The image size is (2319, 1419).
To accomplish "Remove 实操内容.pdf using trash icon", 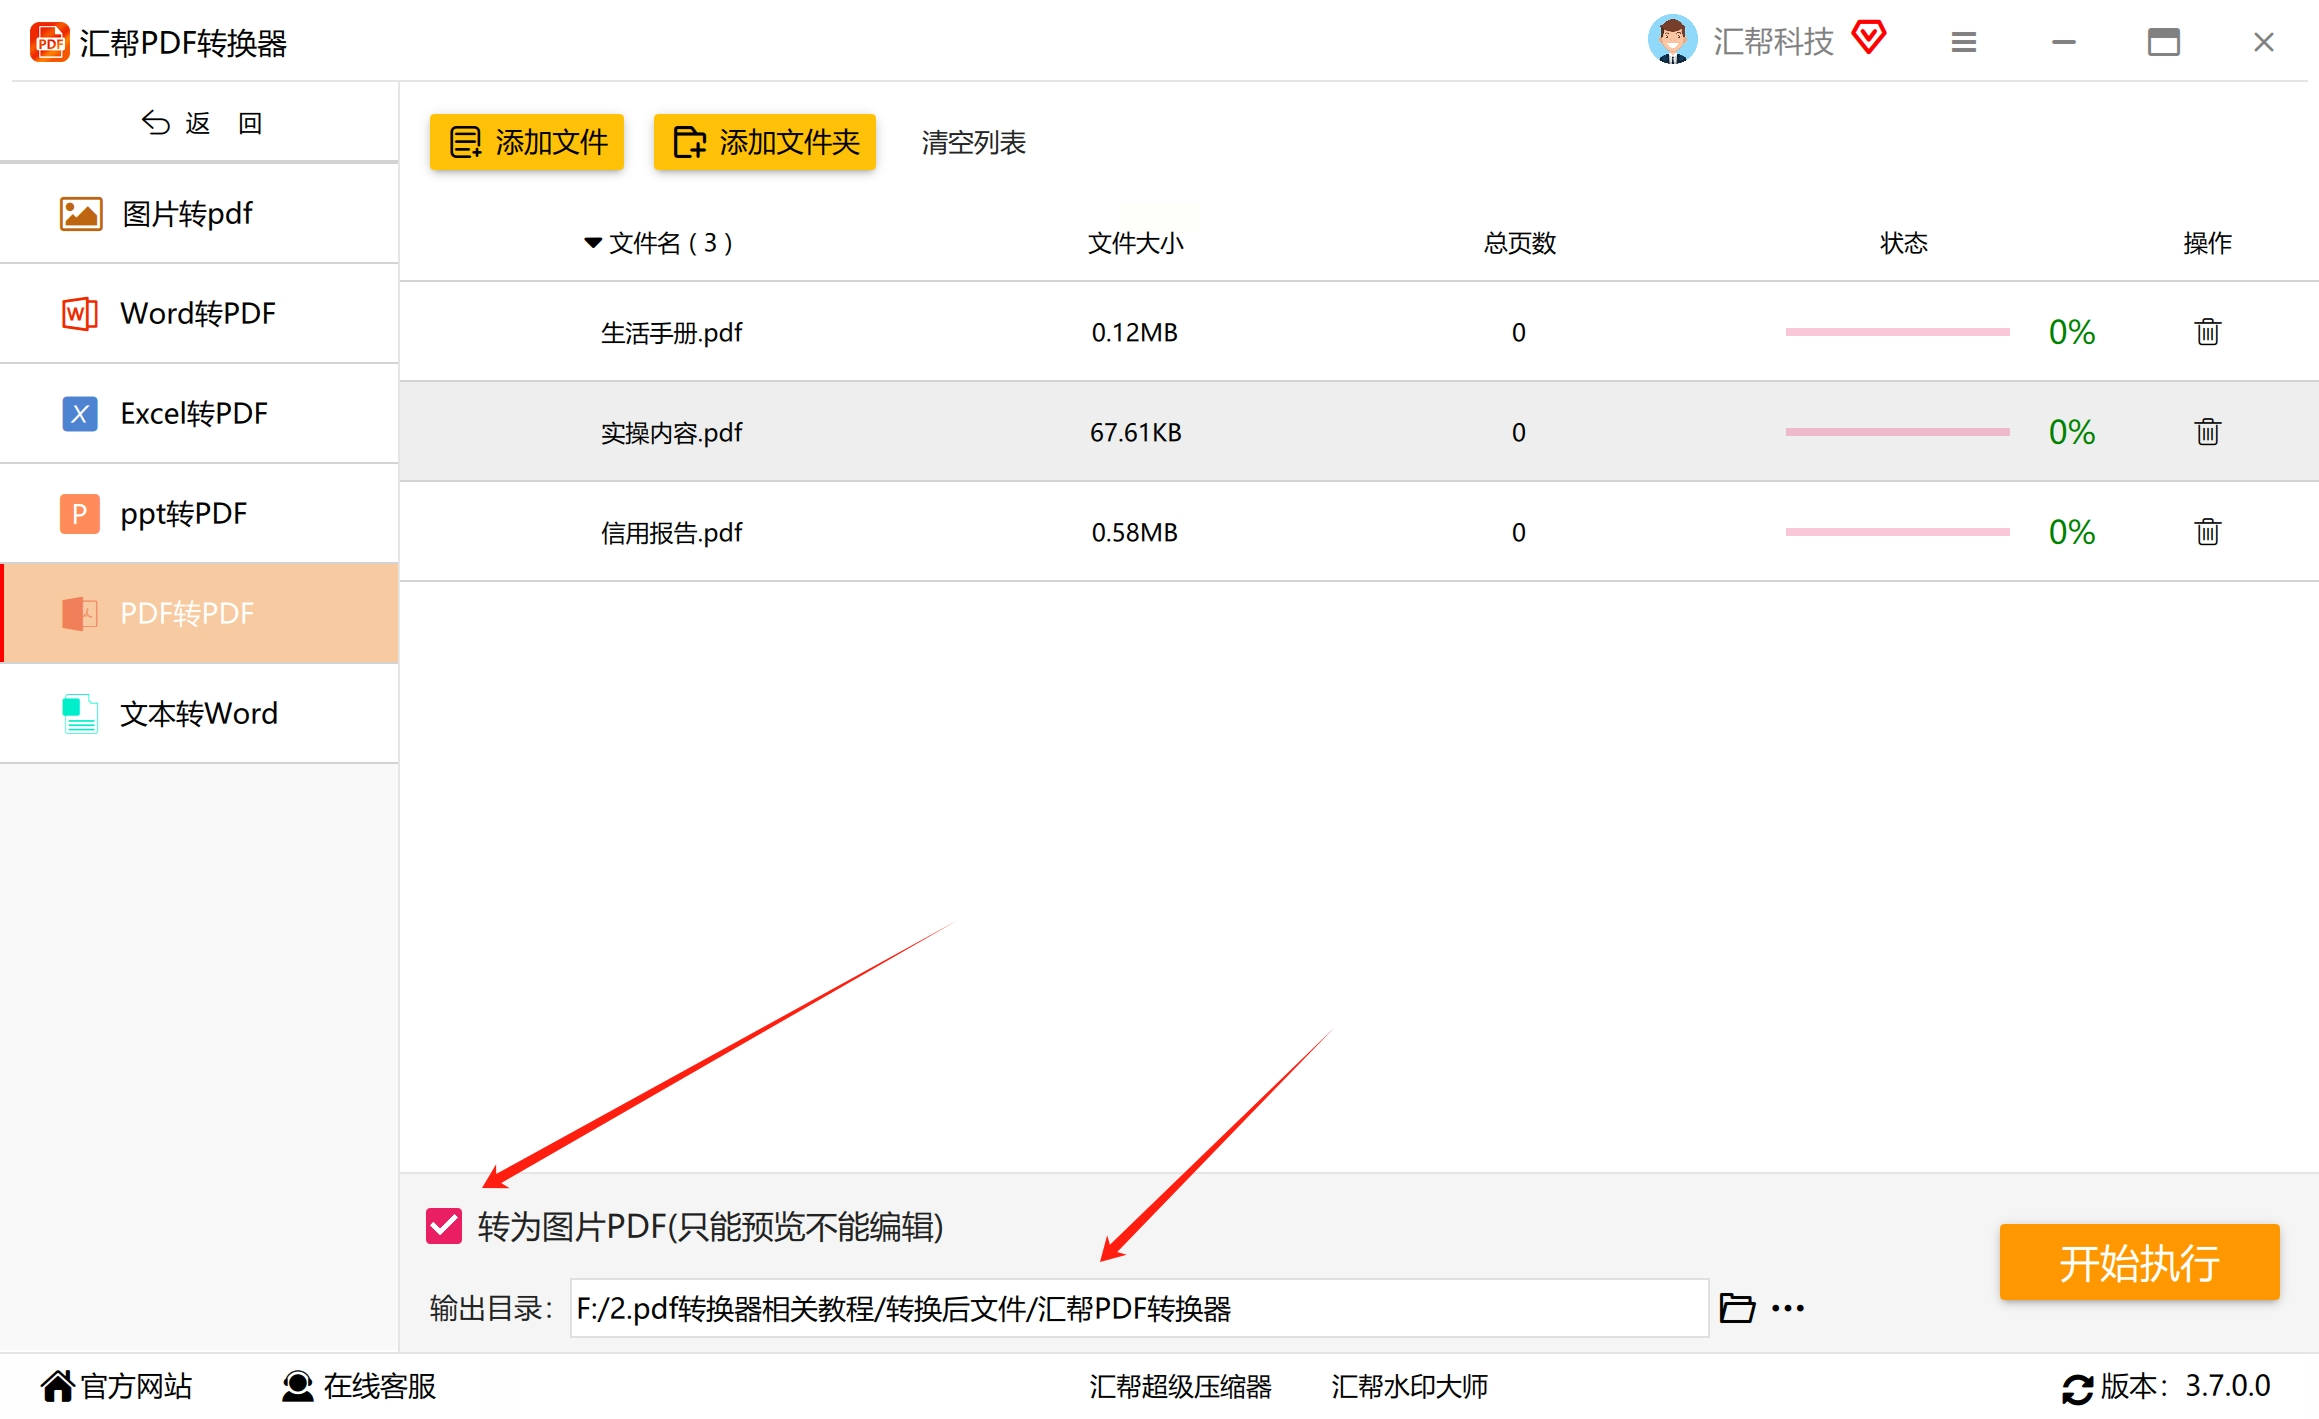I will coord(2207,432).
